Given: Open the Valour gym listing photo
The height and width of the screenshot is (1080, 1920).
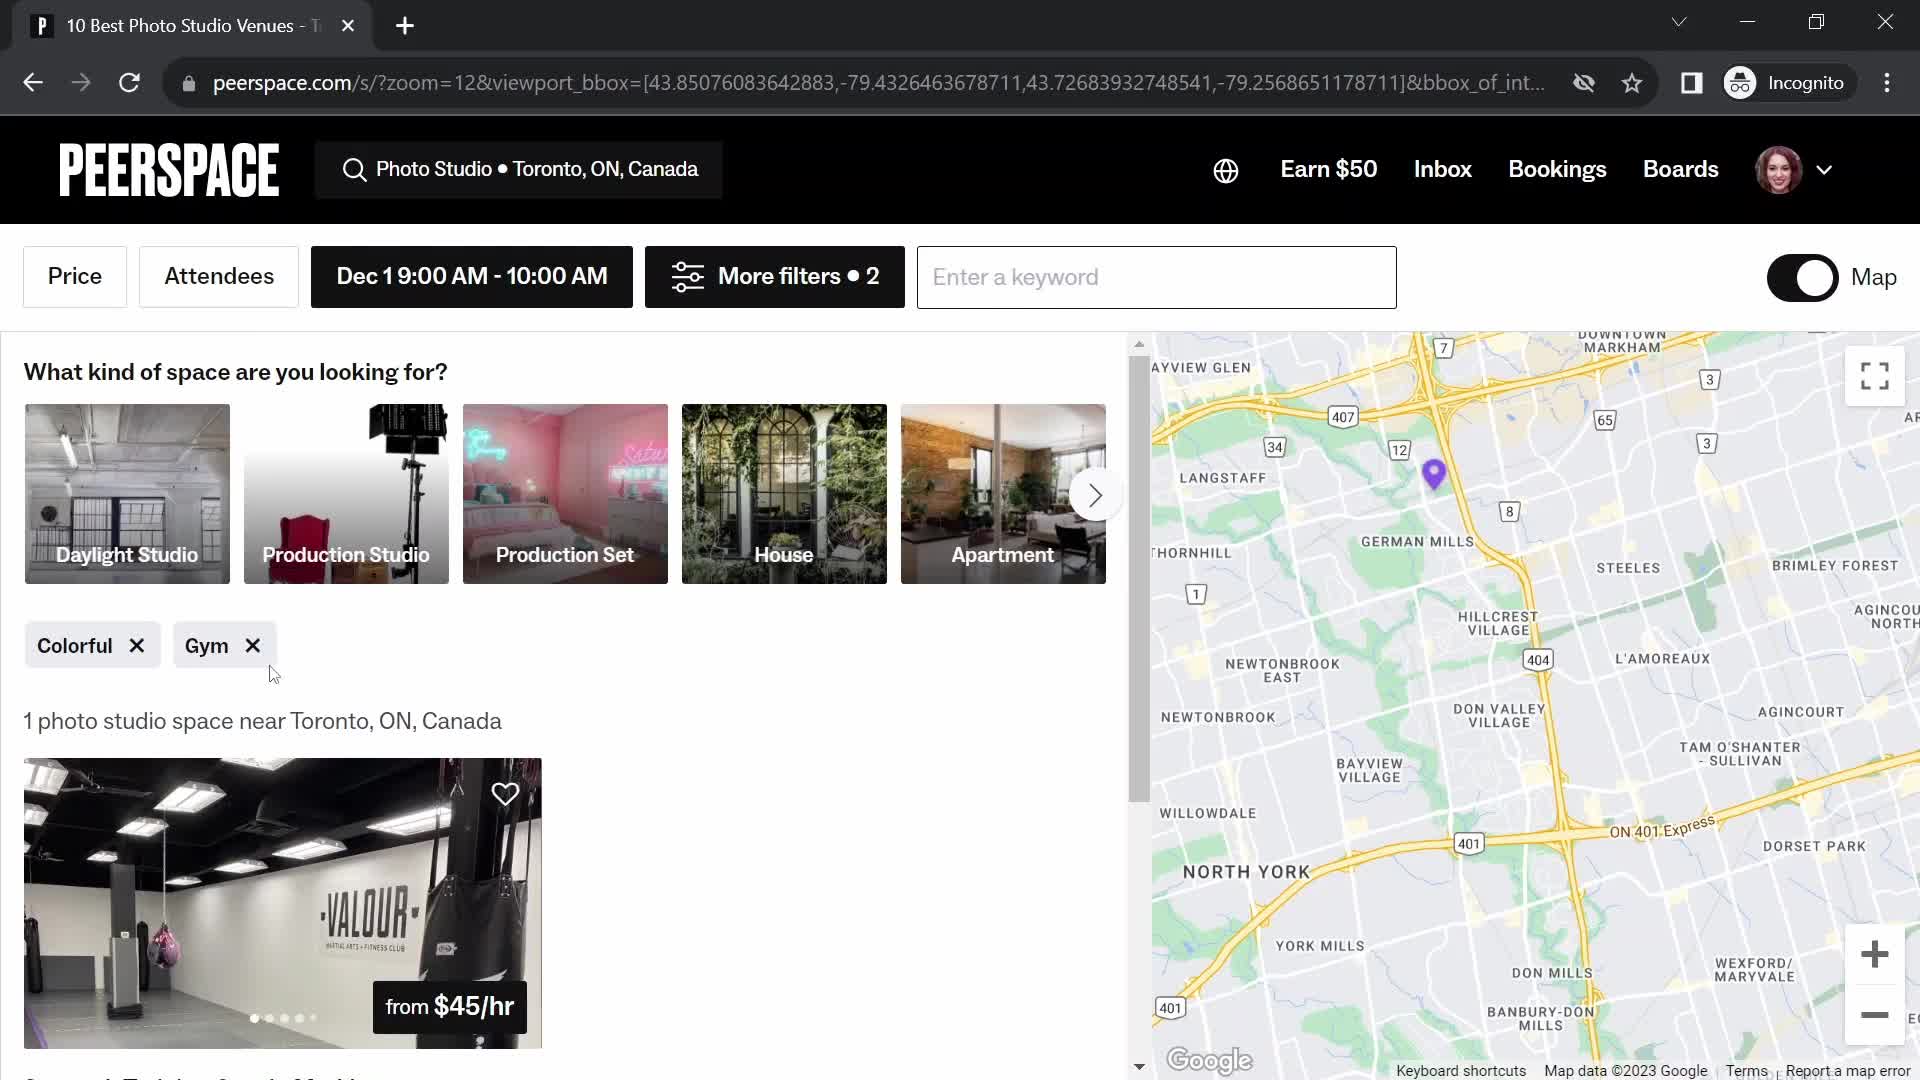Looking at the screenshot, I should (283, 903).
